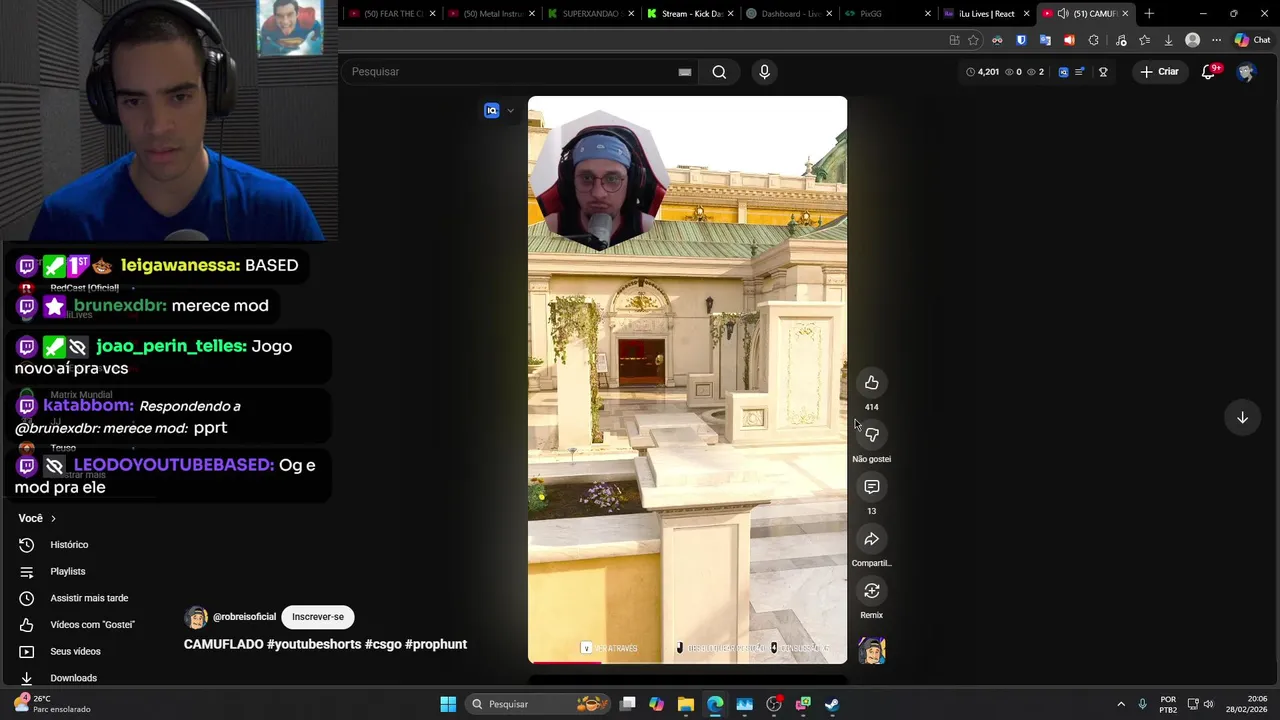The width and height of the screenshot is (1280, 720).
Task: Open YouTube notifications bell
Action: (x=1209, y=72)
